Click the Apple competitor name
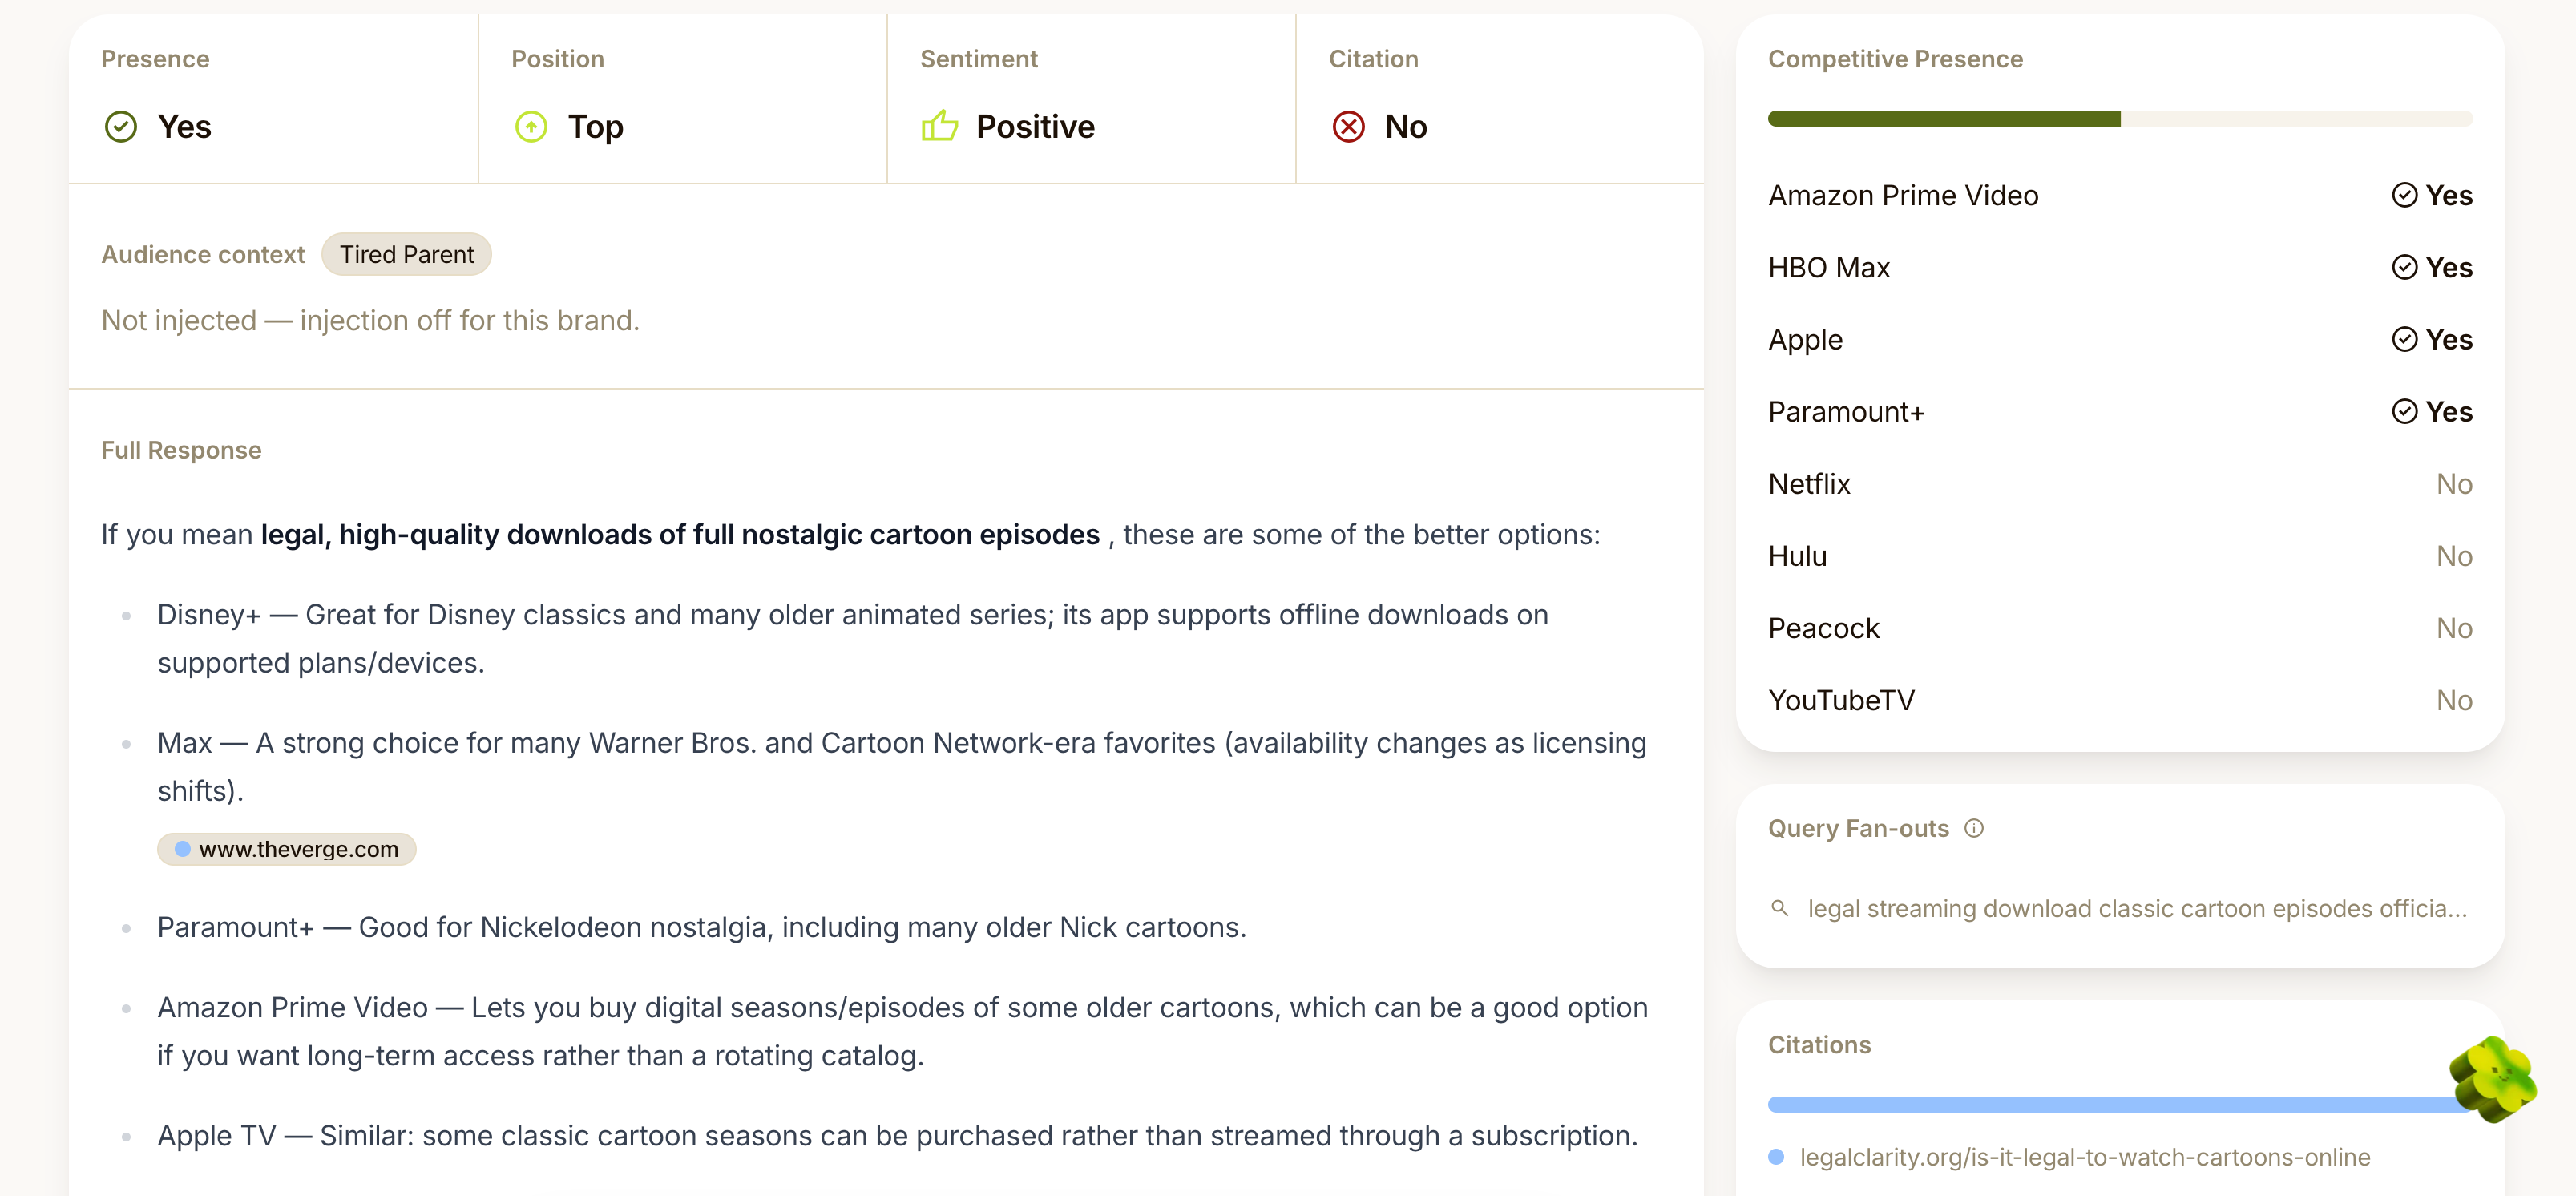The height and width of the screenshot is (1196, 2576). (x=1805, y=339)
